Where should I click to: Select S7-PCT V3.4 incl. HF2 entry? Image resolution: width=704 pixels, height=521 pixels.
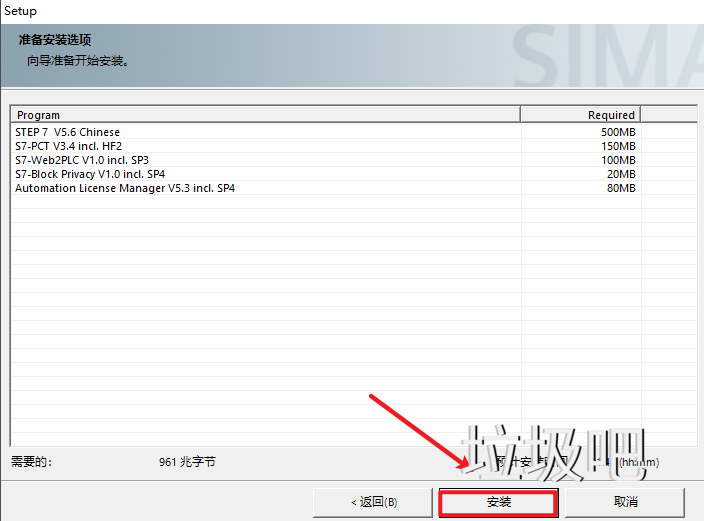[x=68, y=146]
